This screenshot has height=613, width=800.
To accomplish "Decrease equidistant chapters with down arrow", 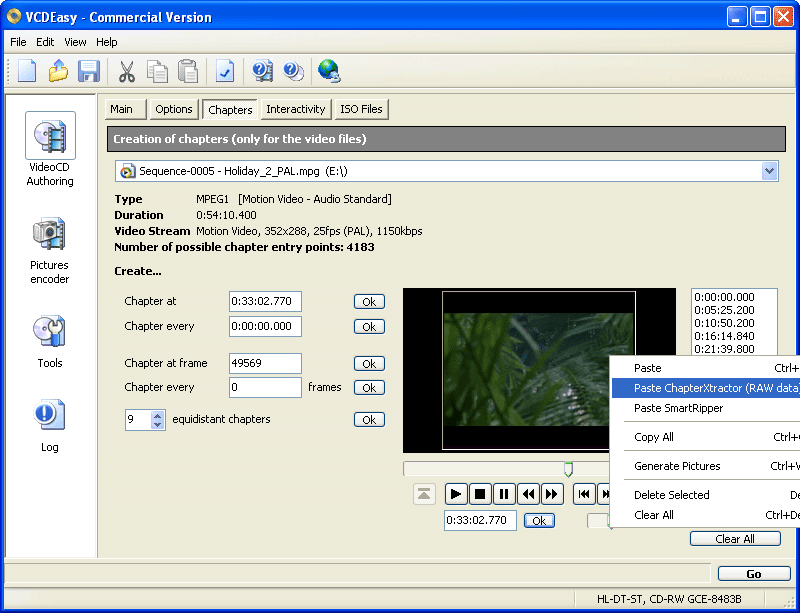I will [158, 425].
